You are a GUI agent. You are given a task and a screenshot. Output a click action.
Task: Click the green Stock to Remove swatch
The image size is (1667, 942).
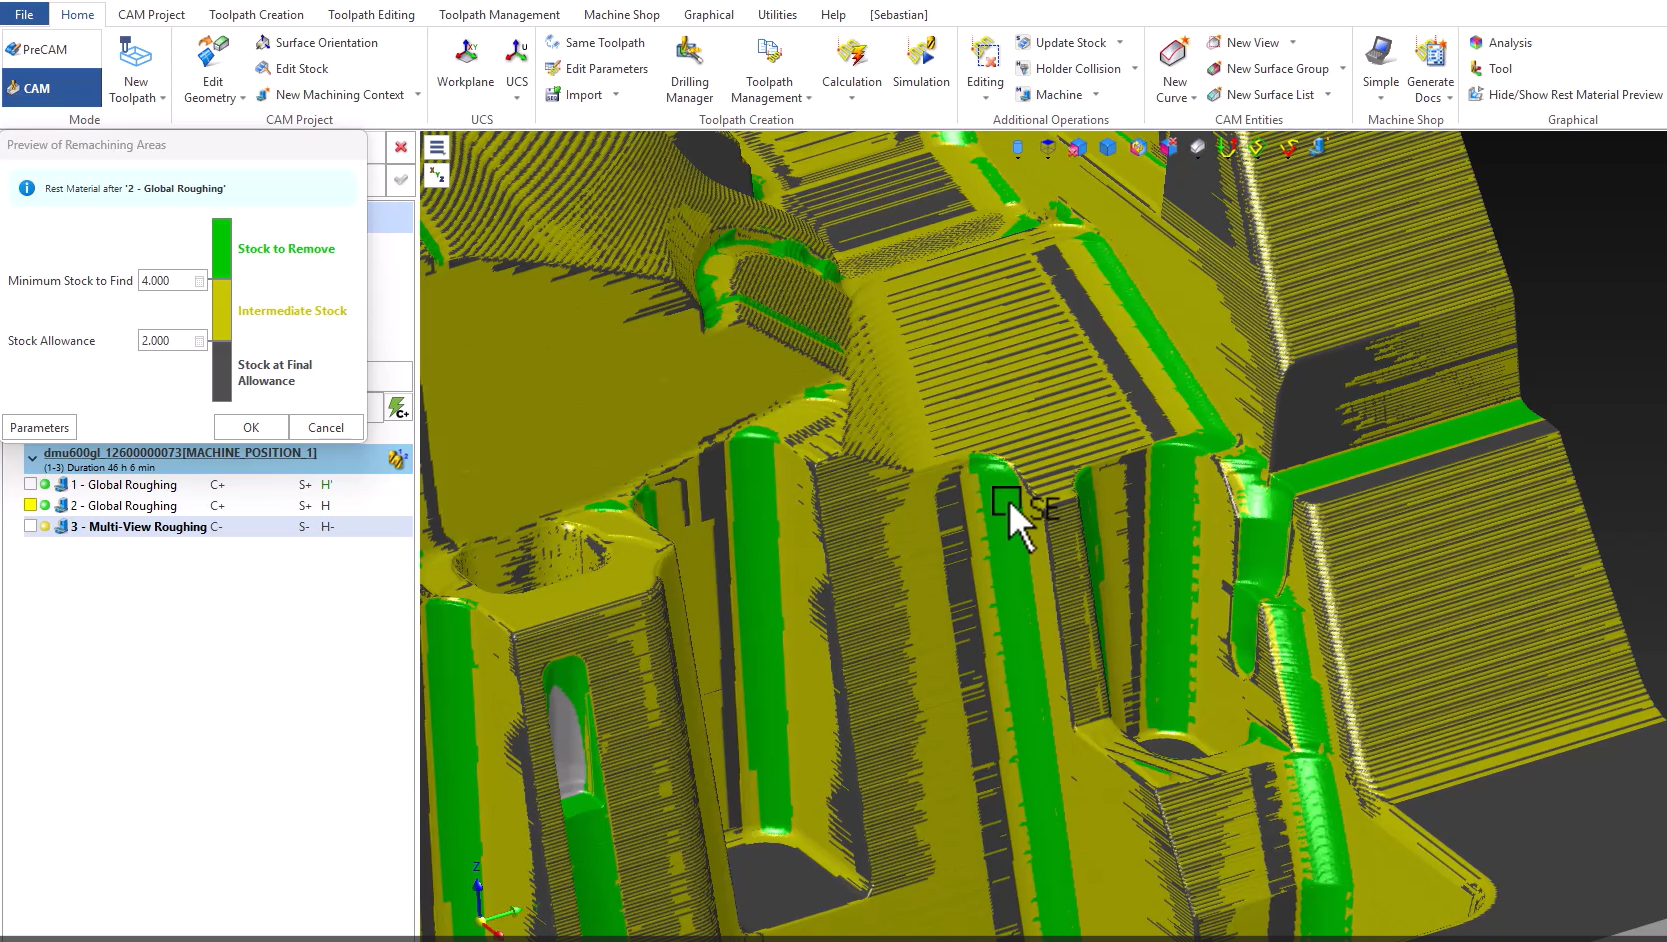[x=222, y=249]
